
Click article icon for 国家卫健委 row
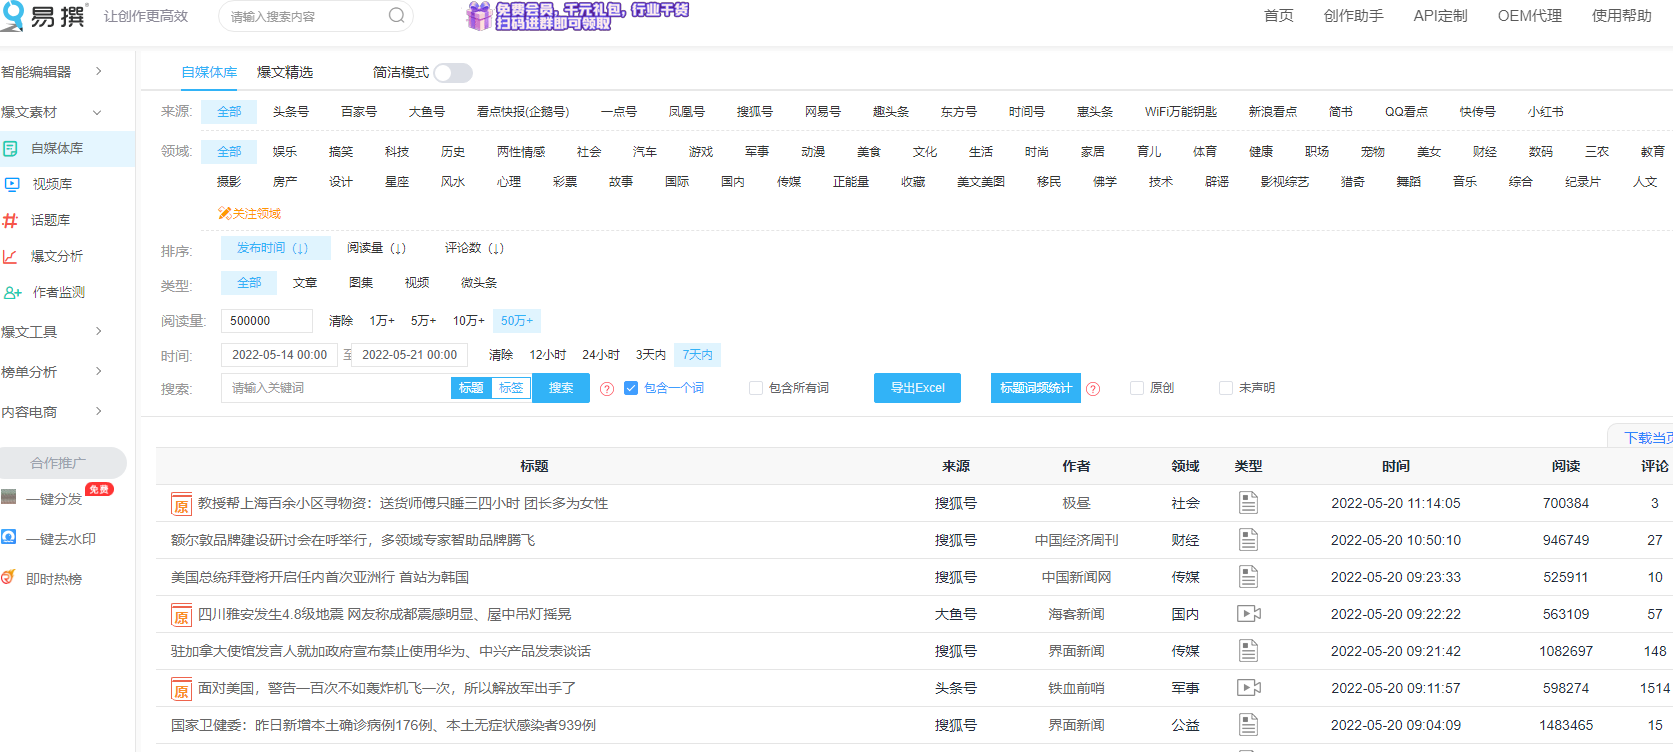pos(1248,725)
